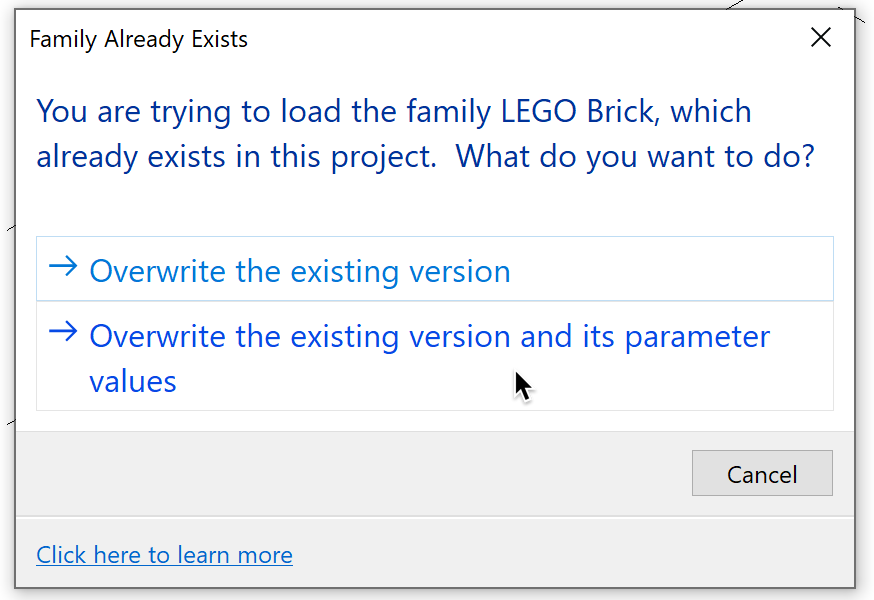Click the "LEGO Brick" family name in message
This screenshot has height=600, width=874.
(575, 111)
